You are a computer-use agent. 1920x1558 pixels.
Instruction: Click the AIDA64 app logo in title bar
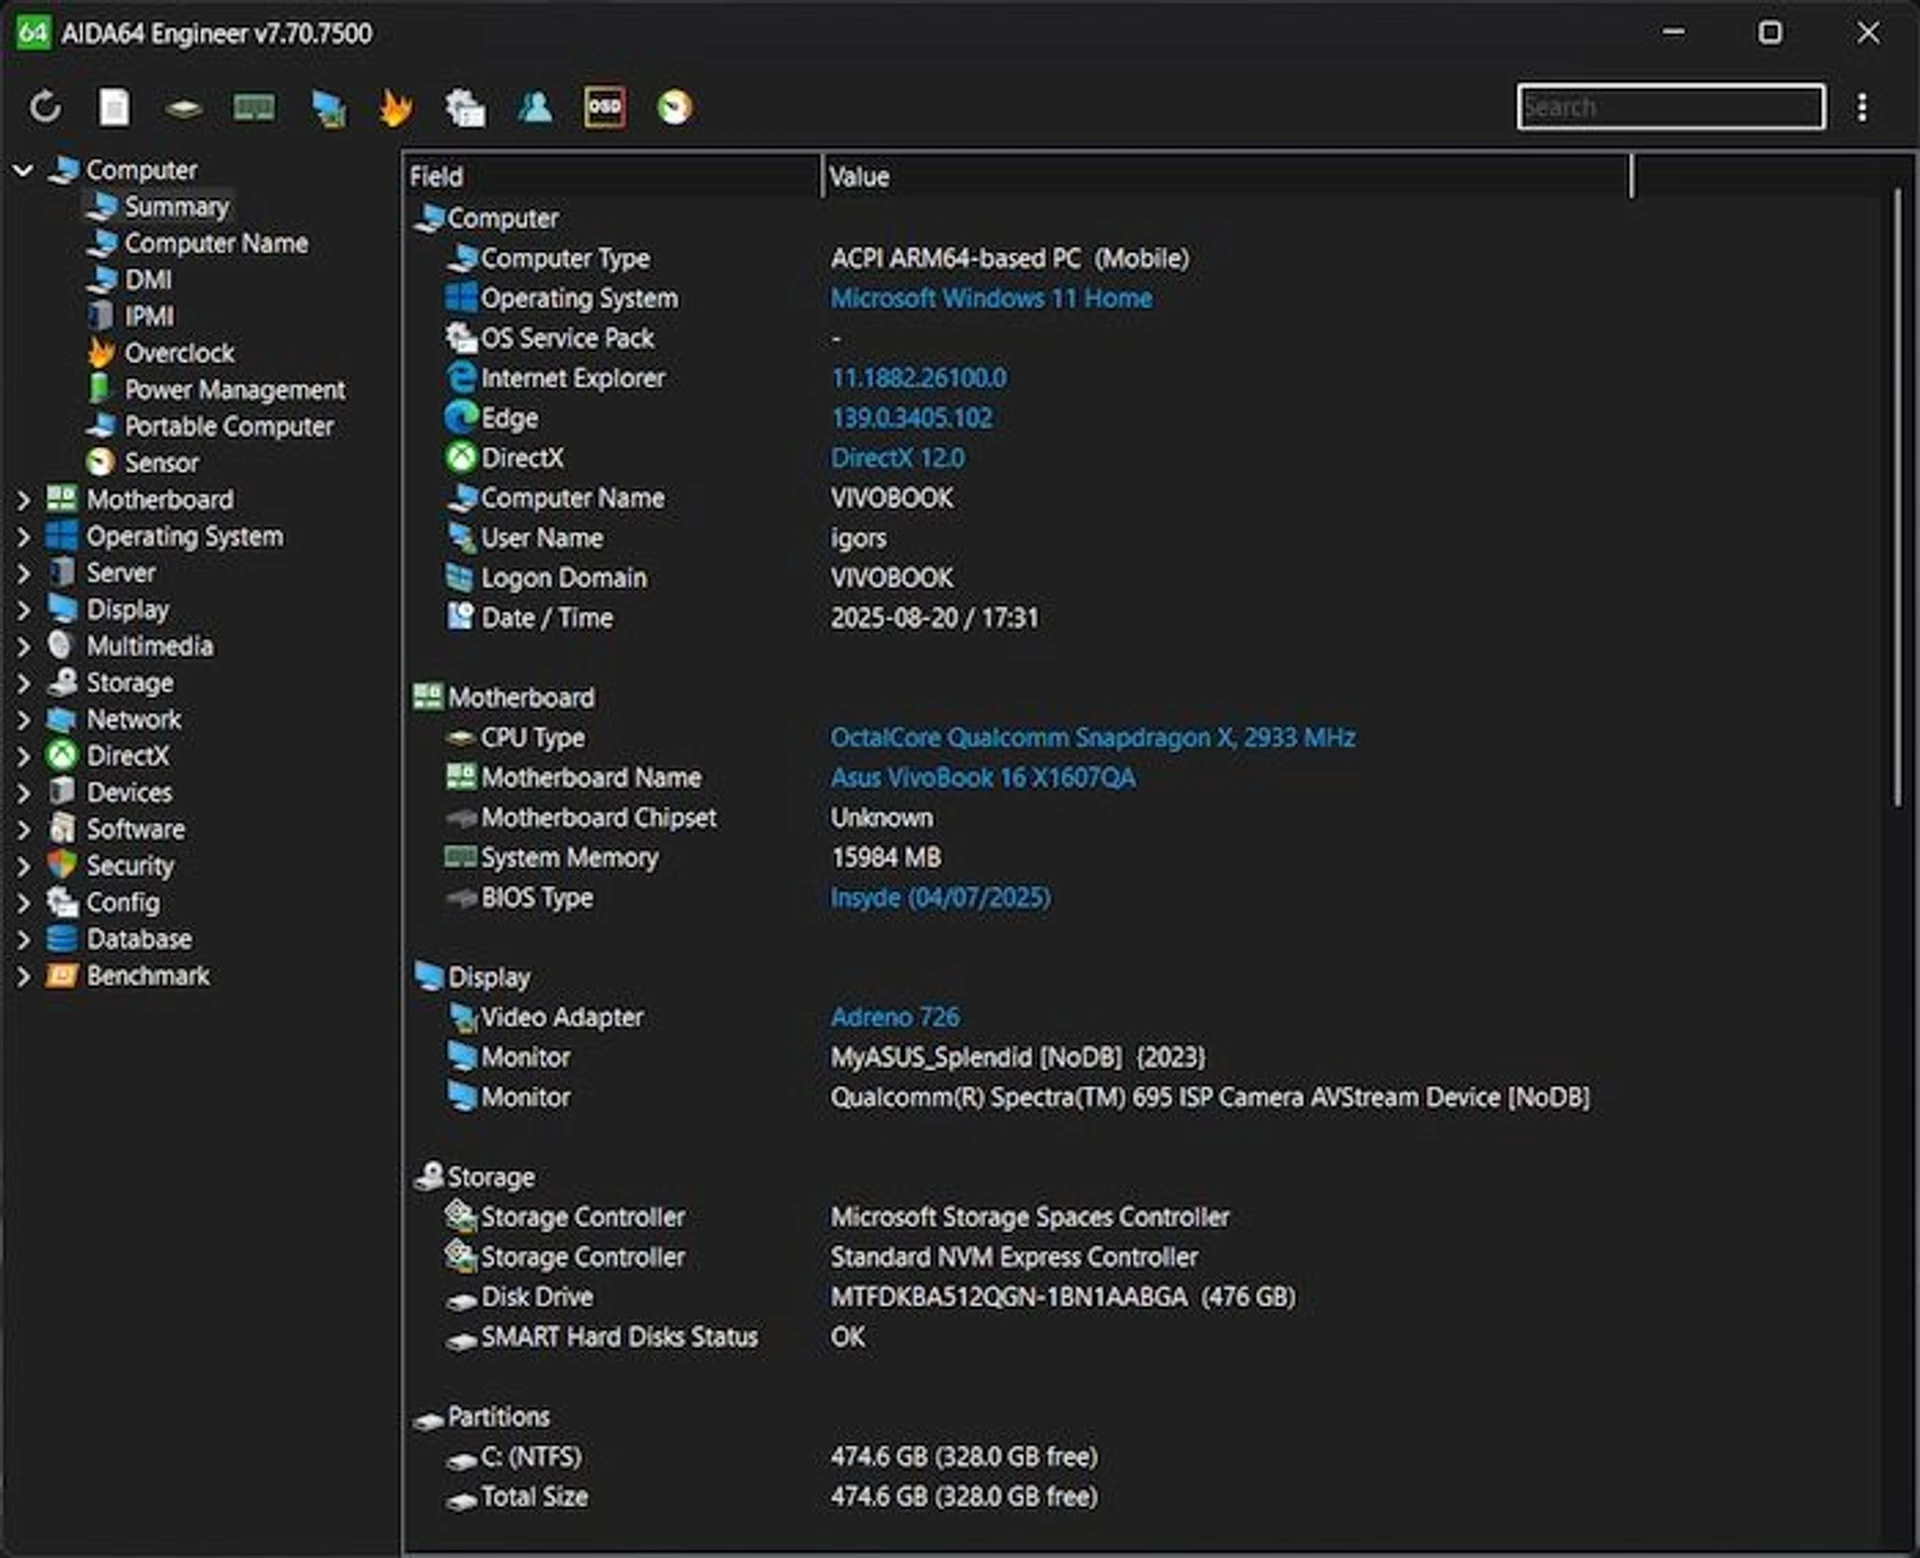click(x=33, y=33)
